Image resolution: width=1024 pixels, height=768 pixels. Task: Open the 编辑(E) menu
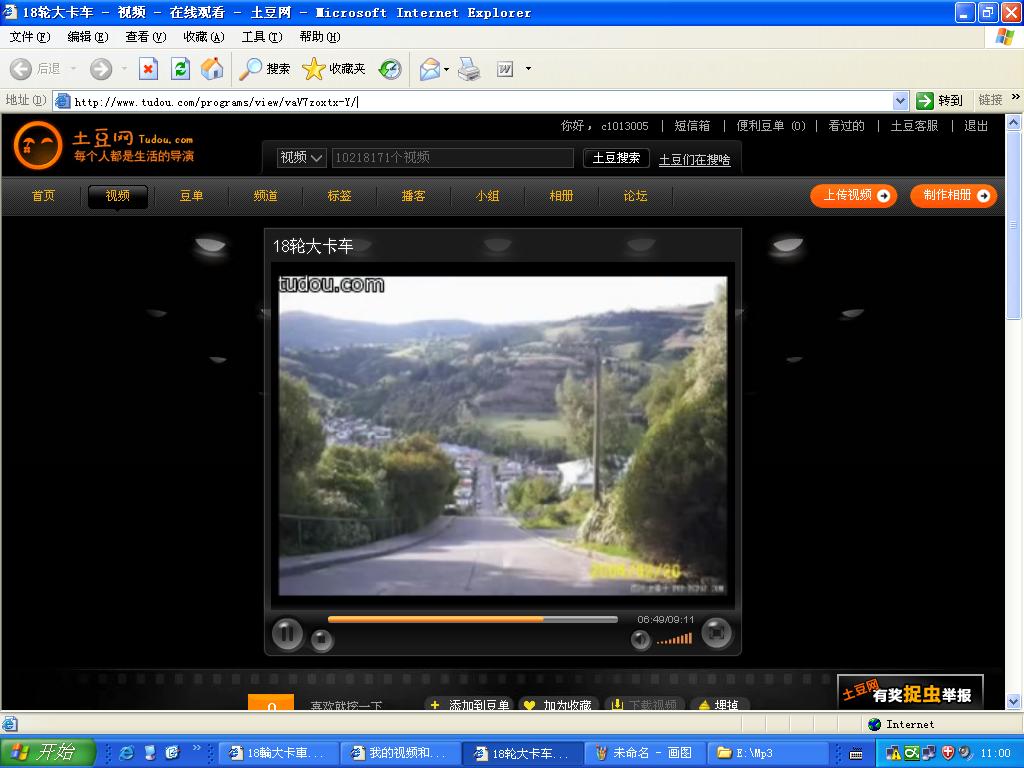coord(88,37)
